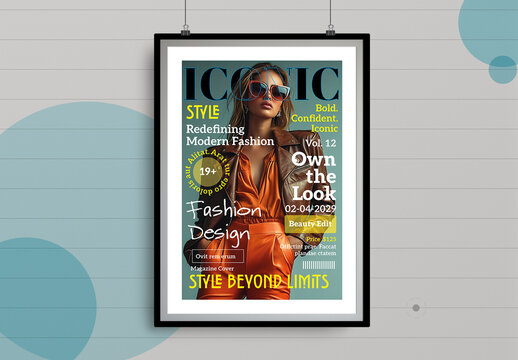Image resolution: width=518 pixels, height=360 pixels.
Task: Click the Vol. 12 label
Action: (321, 143)
